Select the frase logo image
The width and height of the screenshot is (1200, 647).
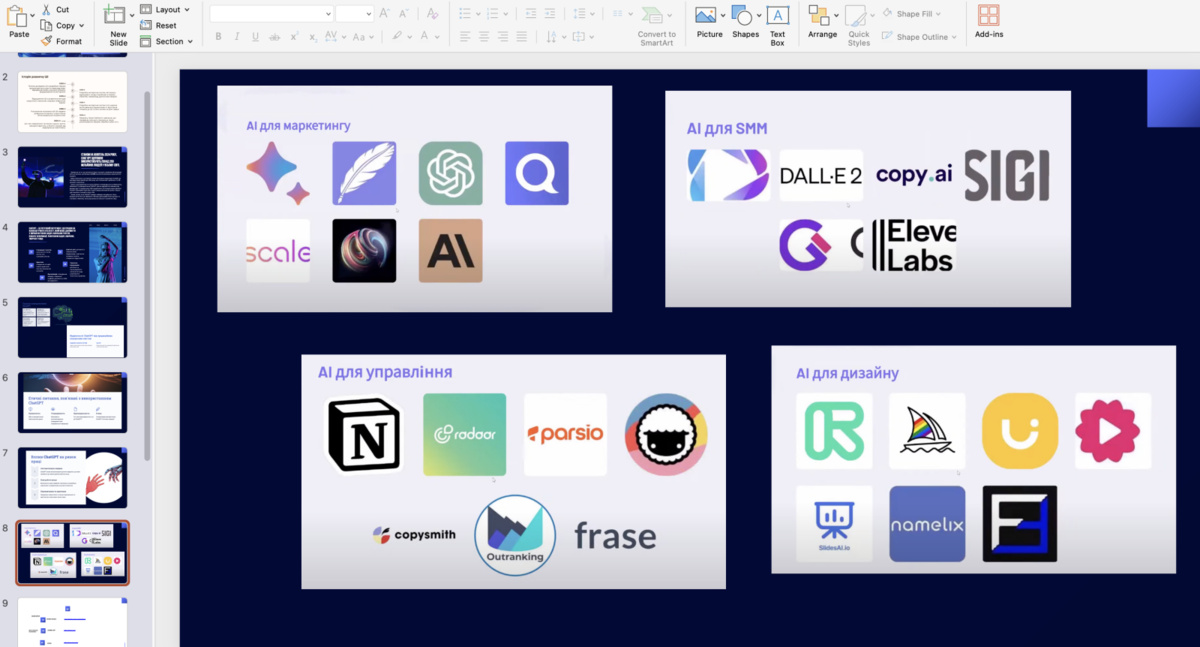click(x=615, y=536)
